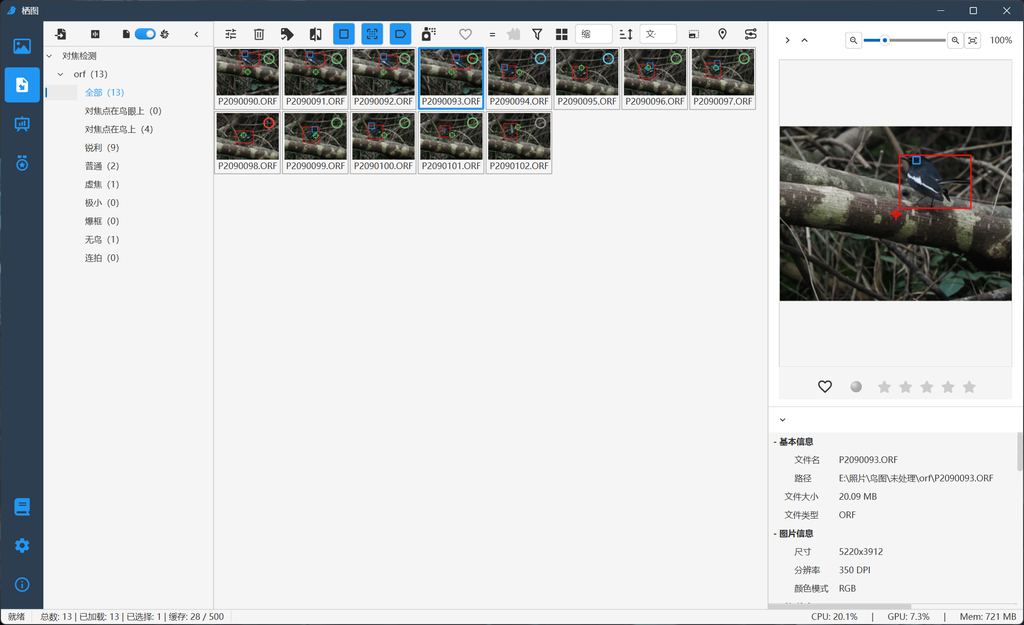
Task: Select 对焦点在鸟上 (4) category
Action: click(118, 129)
